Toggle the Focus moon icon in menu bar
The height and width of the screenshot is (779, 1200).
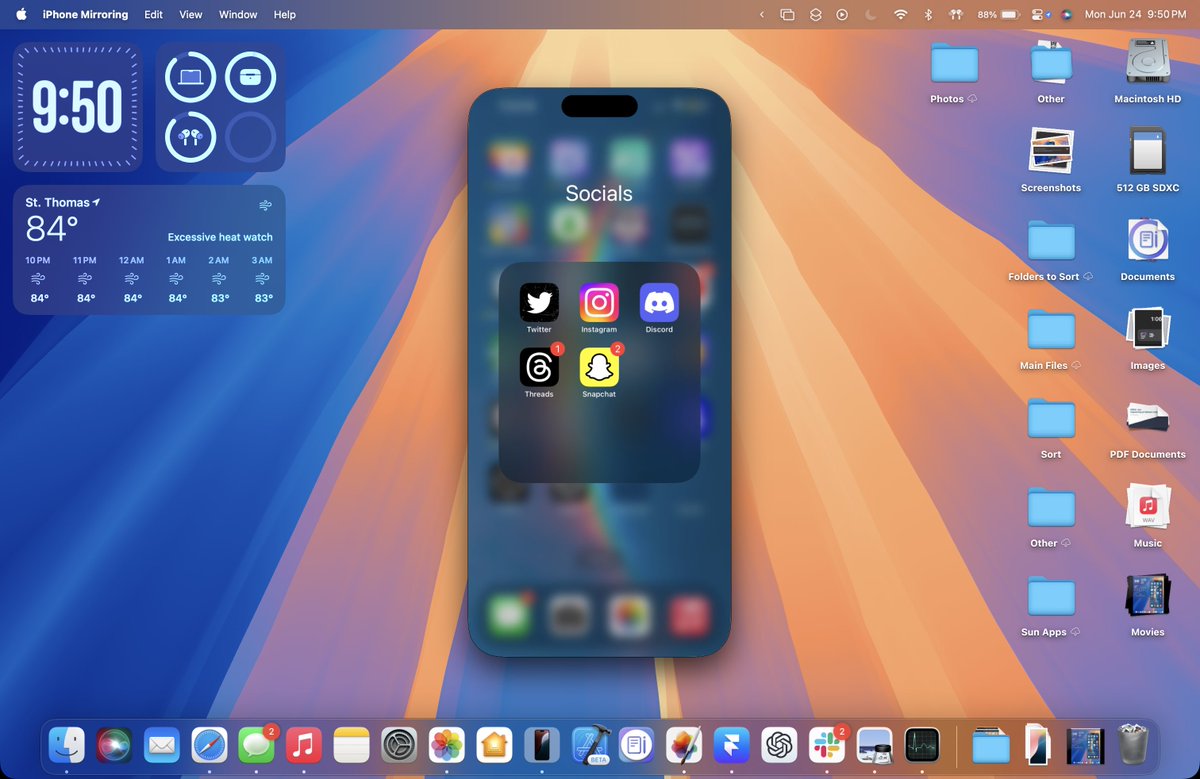pyautogui.click(x=870, y=14)
